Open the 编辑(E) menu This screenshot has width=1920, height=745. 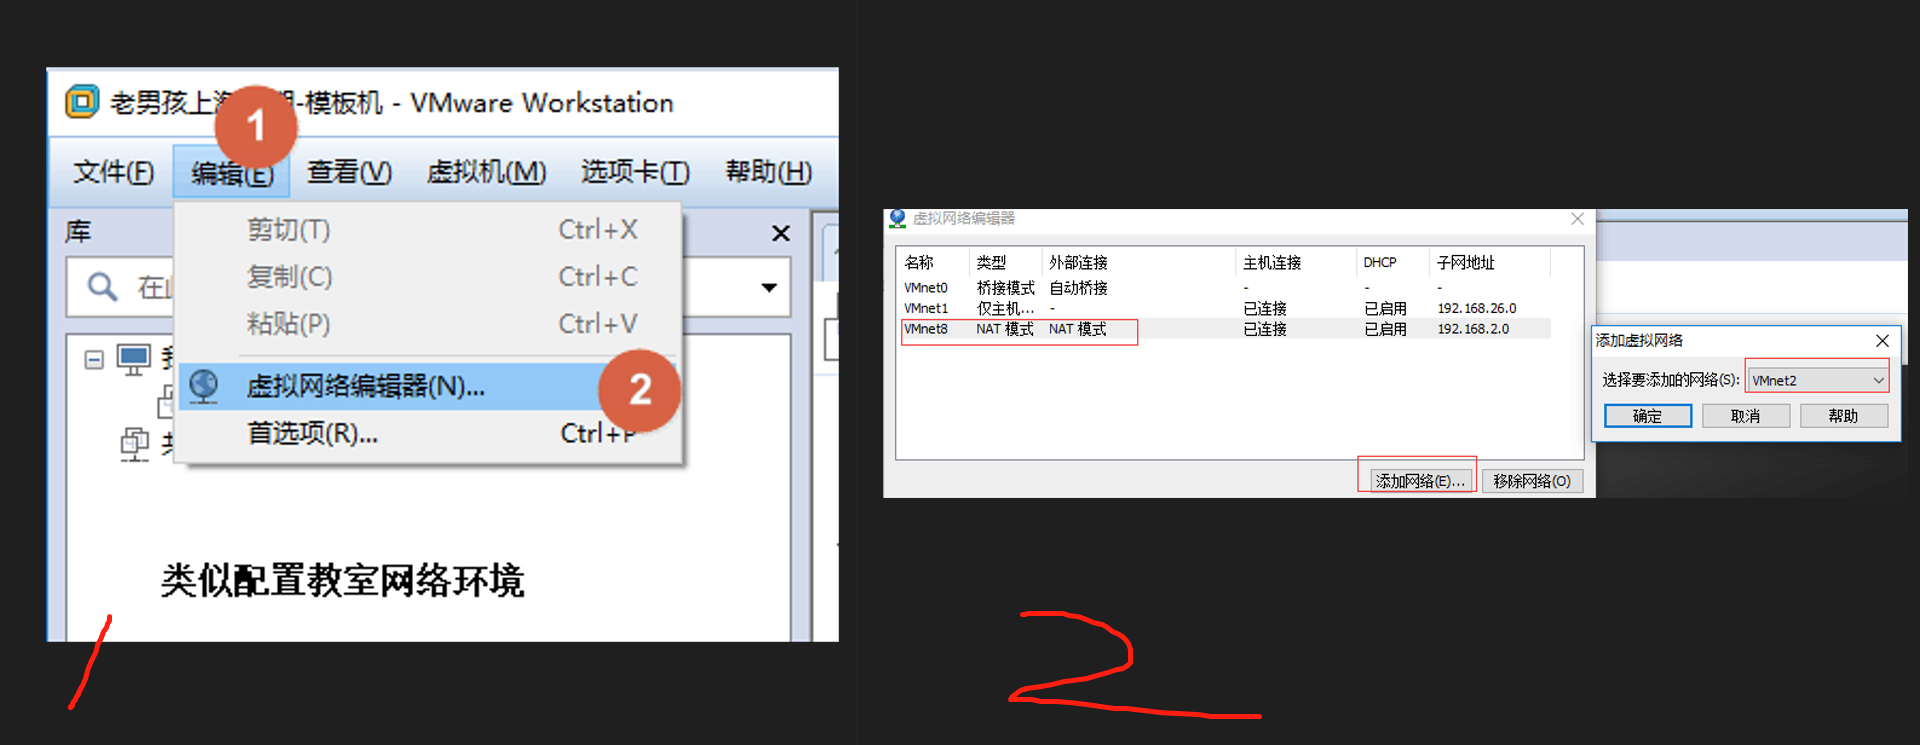pyautogui.click(x=231, y=172)
